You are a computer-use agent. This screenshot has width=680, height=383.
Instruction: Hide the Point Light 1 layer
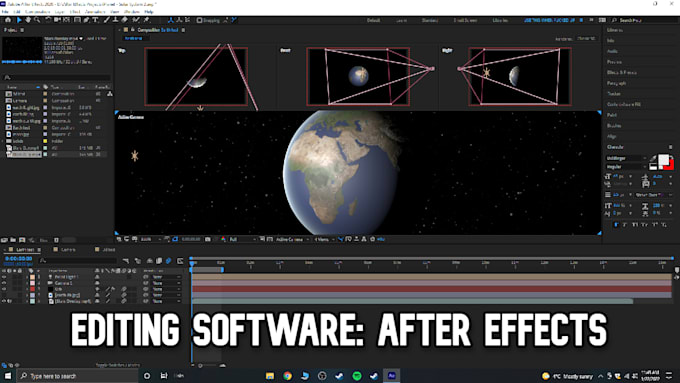point(4,277)
